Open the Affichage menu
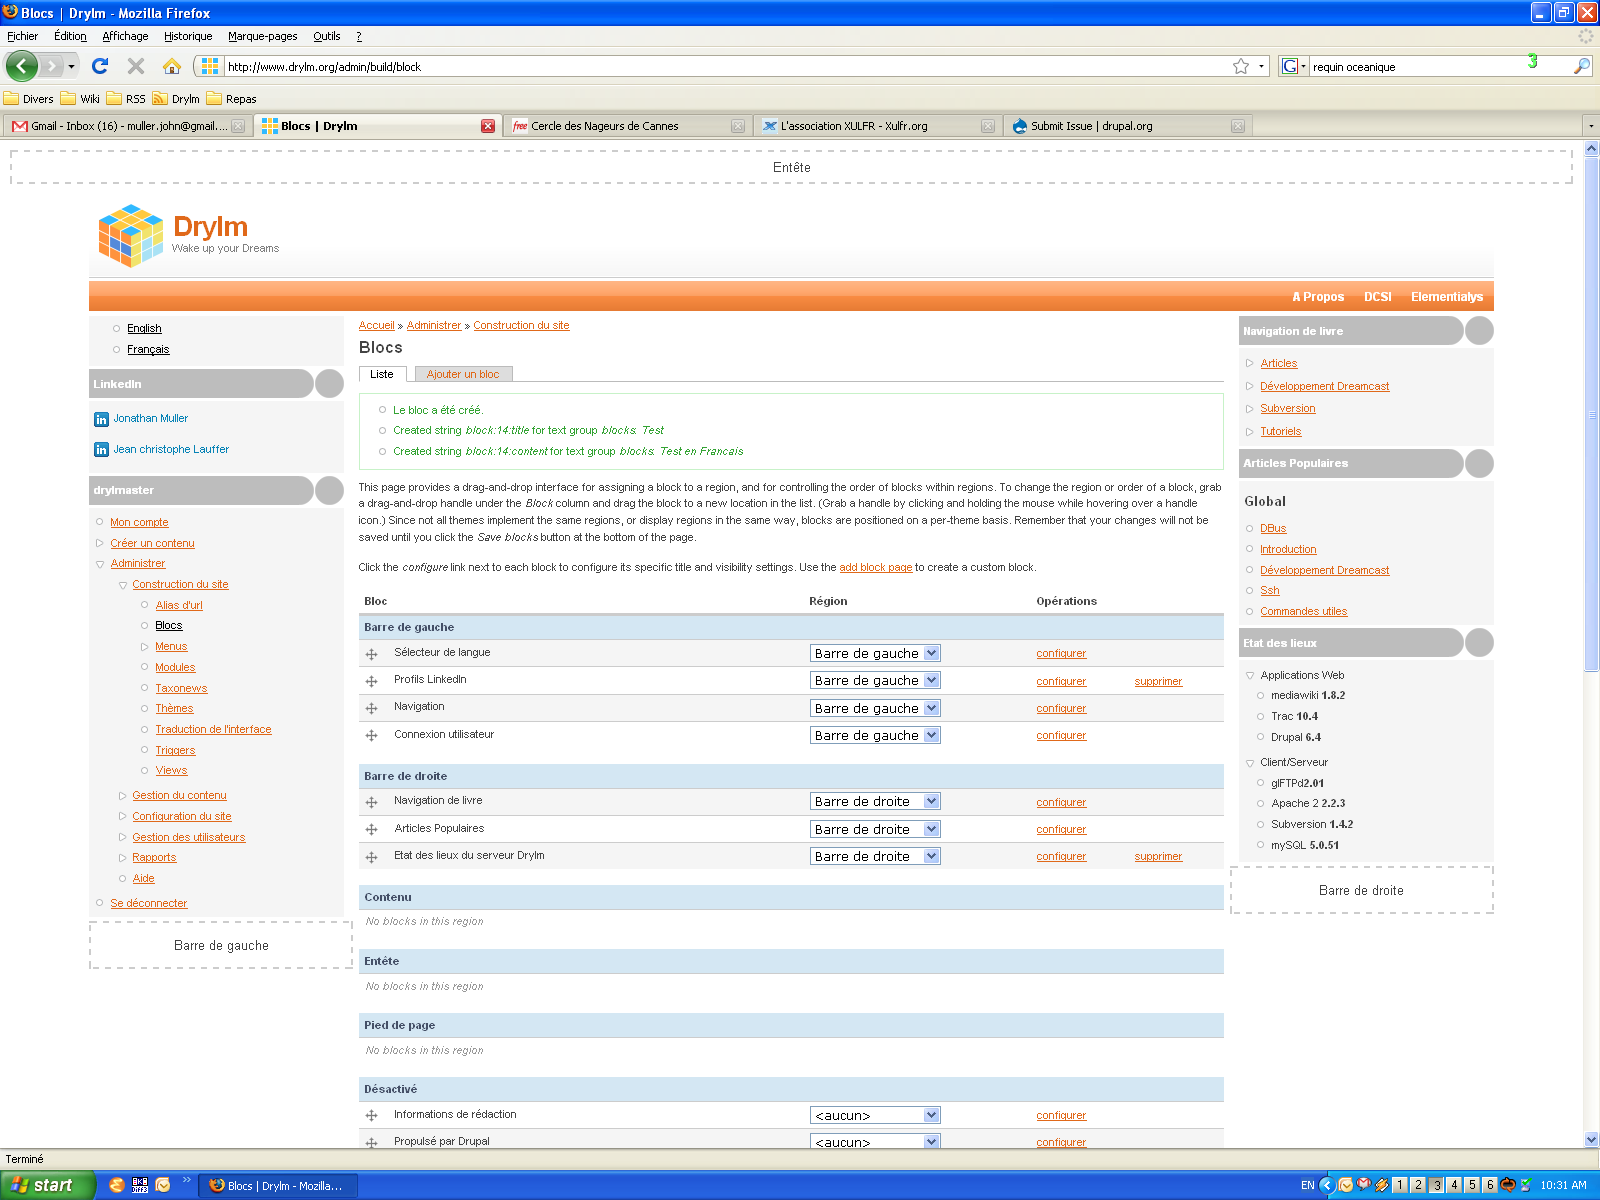Screen dimensions: 1600x1200 (125, 36)
